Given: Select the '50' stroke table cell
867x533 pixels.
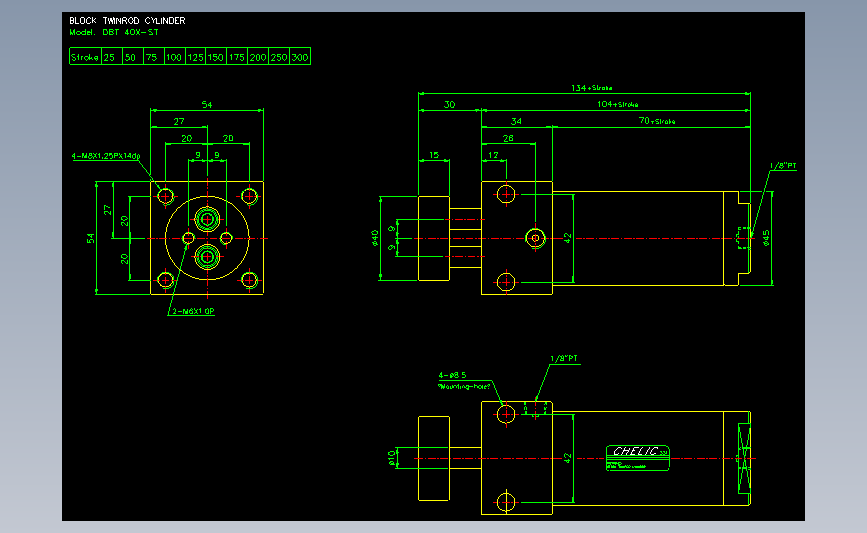Looking at the screenshot, I should [132, 56].
